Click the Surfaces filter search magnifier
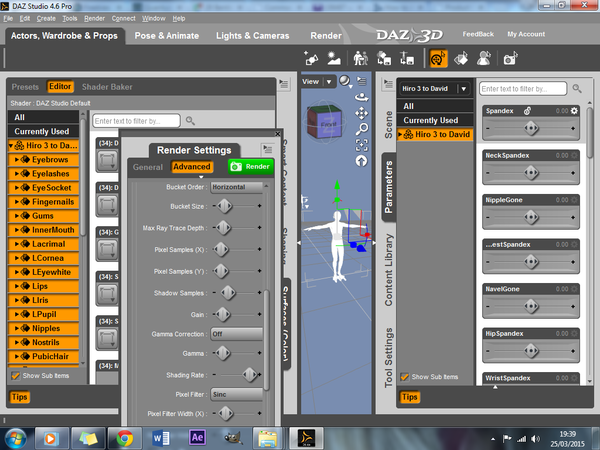 coord(190,121)
